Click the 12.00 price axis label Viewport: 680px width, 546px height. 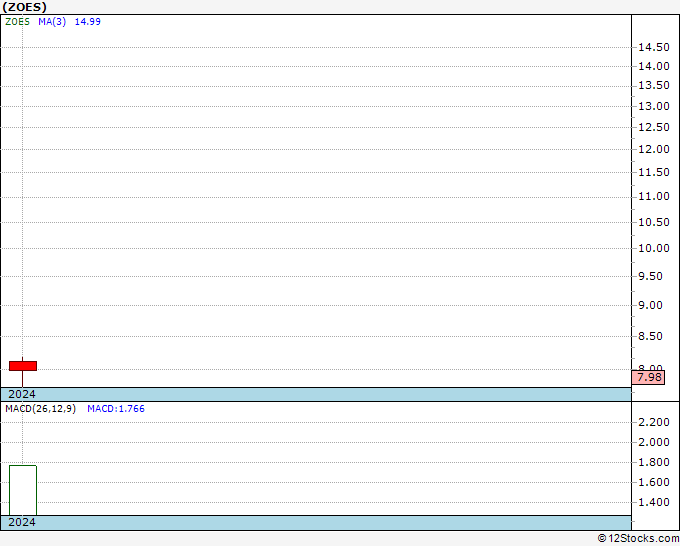[x=654, y=149]
